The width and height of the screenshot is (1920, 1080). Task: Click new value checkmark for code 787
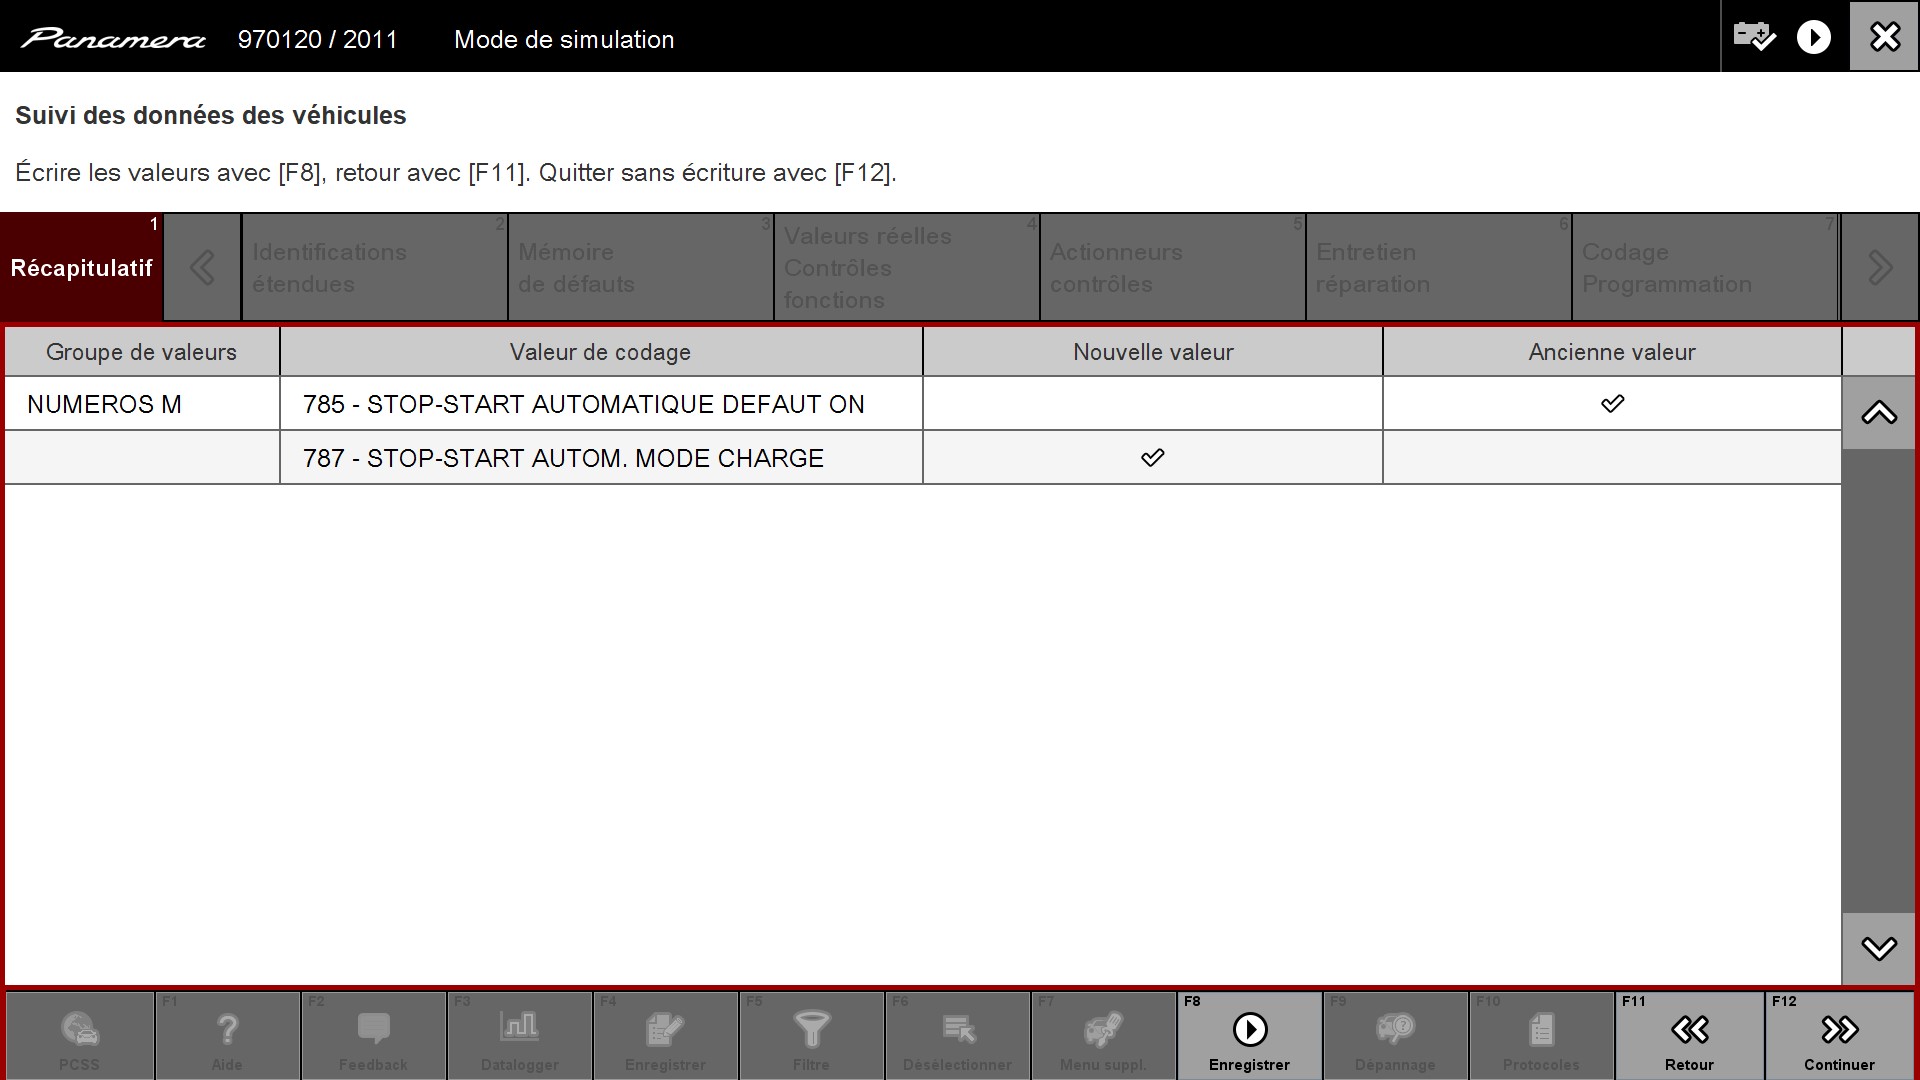(x=1153, y=458)
